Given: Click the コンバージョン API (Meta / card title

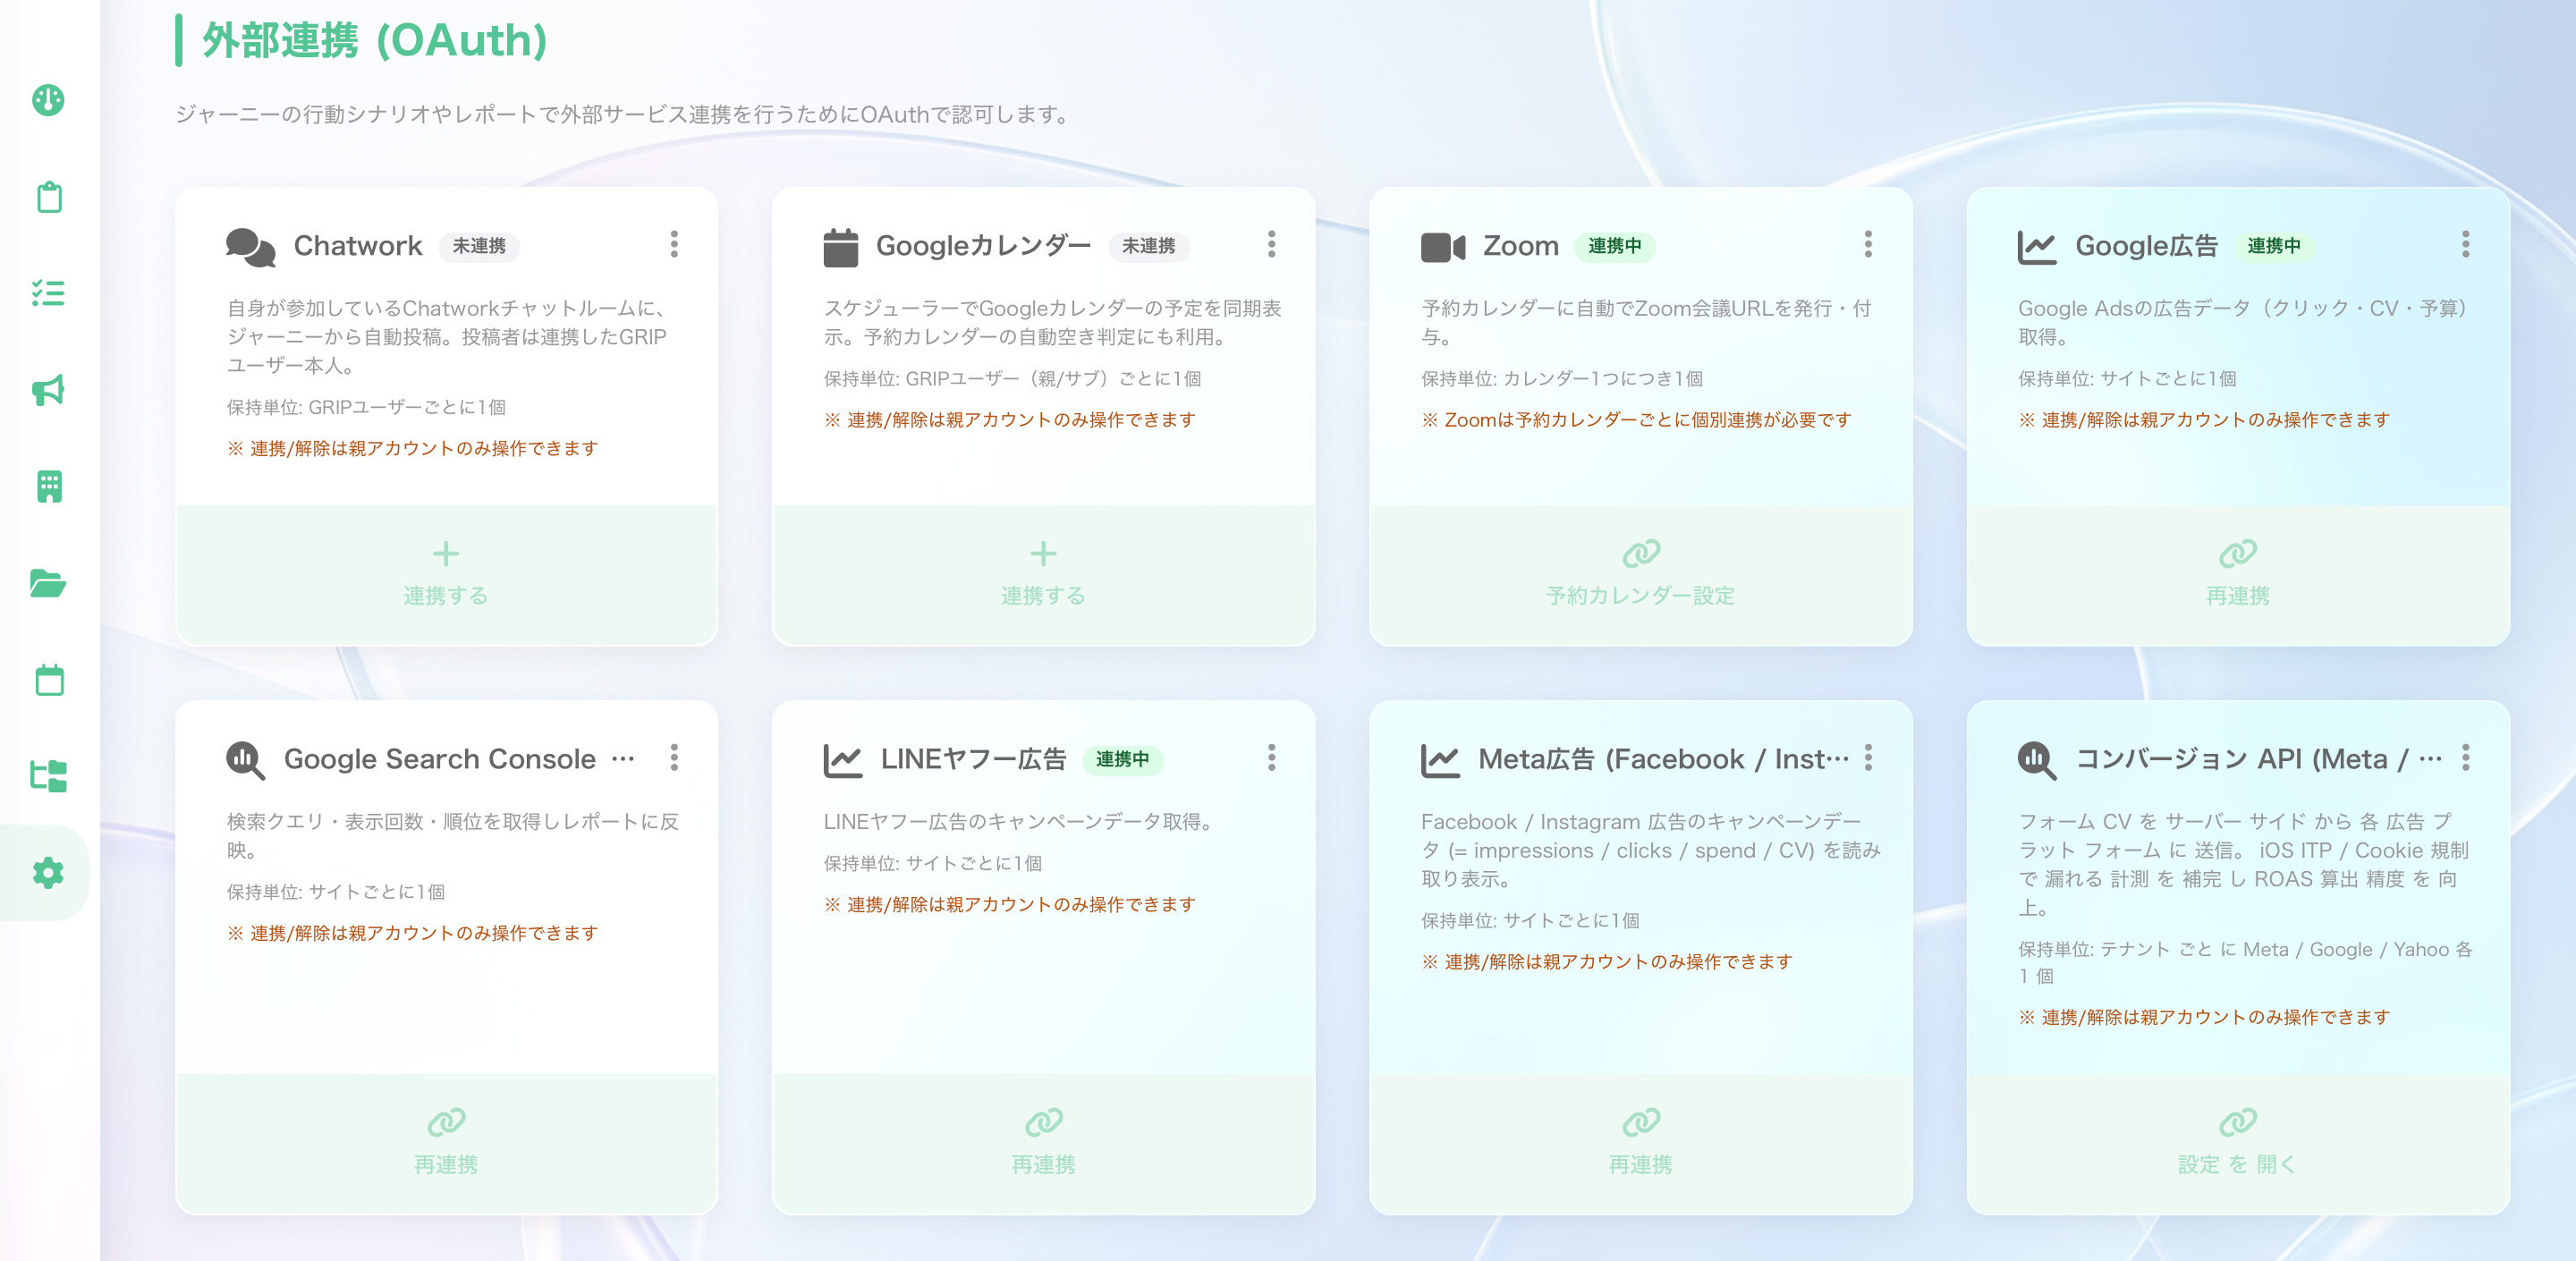Looking at the screenshot, I should [x=2259, y=760].
